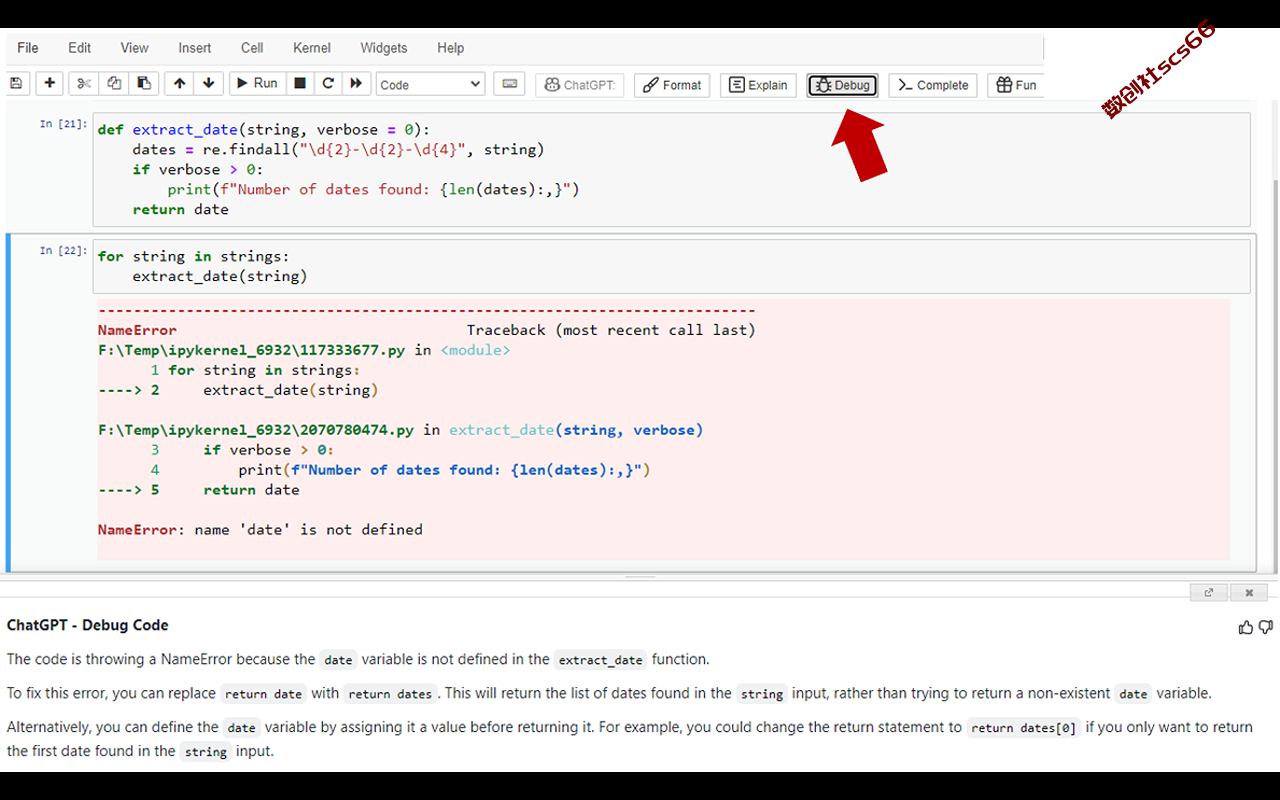Restart the kernel with circular arrow icon
The width and height of the screenshot is (1280, 800).
[x=327, y=84]
